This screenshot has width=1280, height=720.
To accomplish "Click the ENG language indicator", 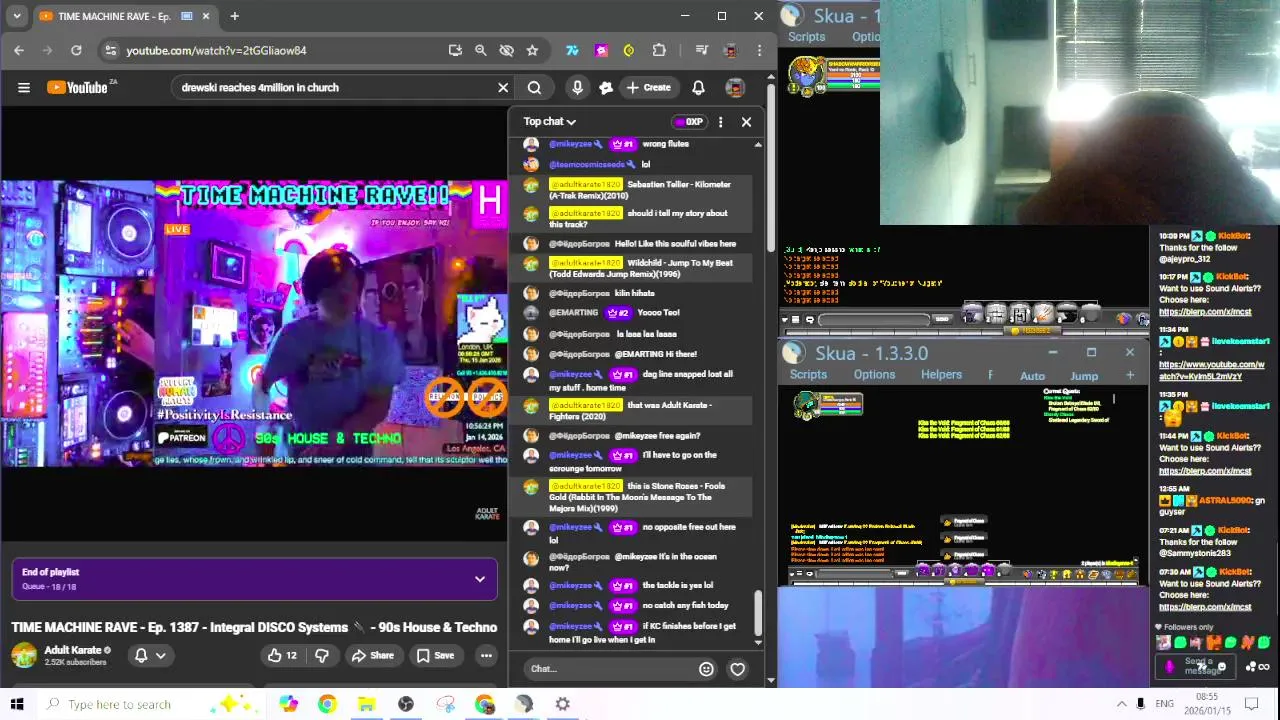I will tap(1164, 704).
